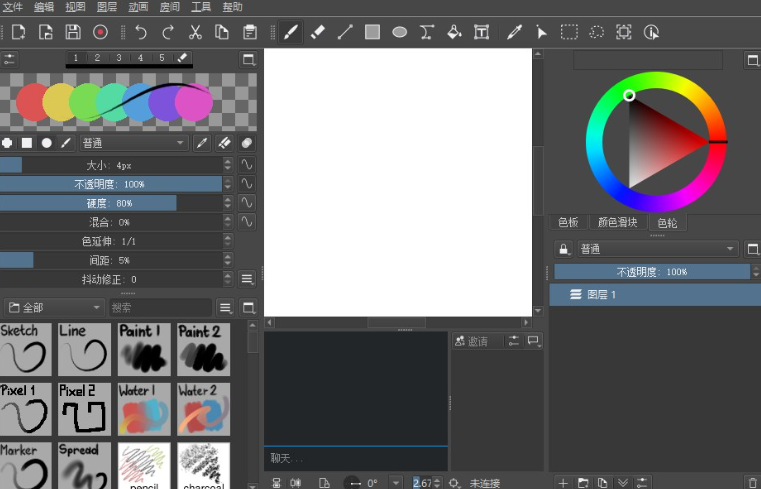Click the 不透明度 brush opacity slider
The height and width of the screenshot is (489, 761).
click(111, 184)
